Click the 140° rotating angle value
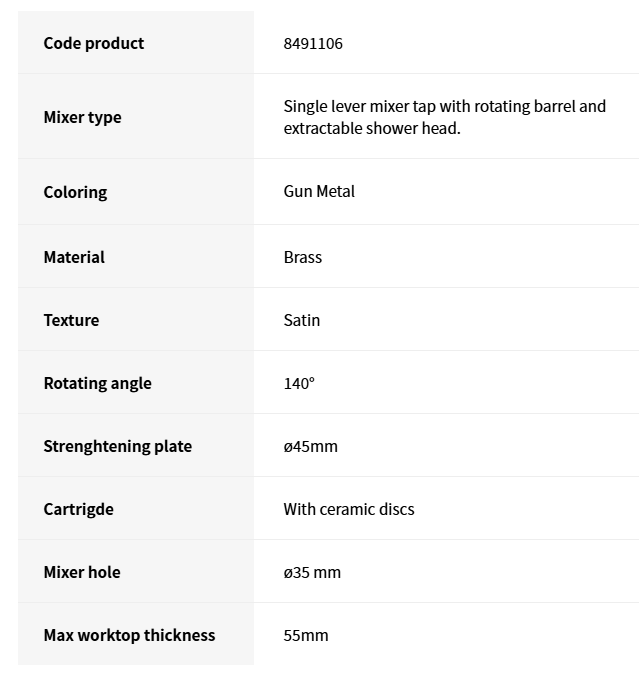639x675 pixels. tap(299, 383)
